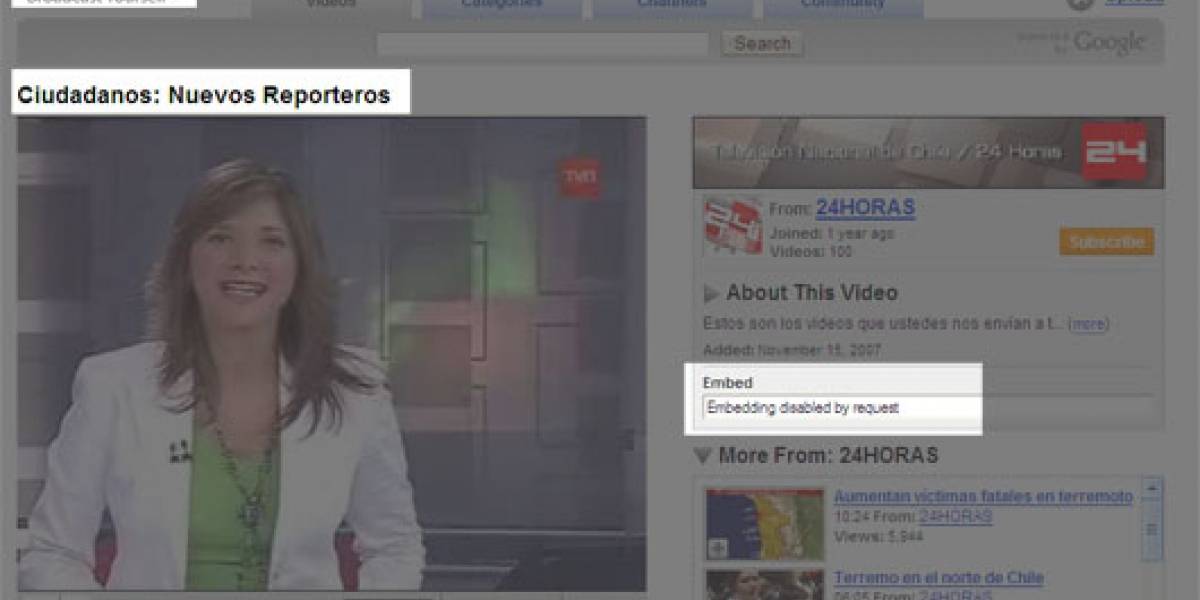
Task: Open the 24HORAS channel link beside From
Action: 865,208
